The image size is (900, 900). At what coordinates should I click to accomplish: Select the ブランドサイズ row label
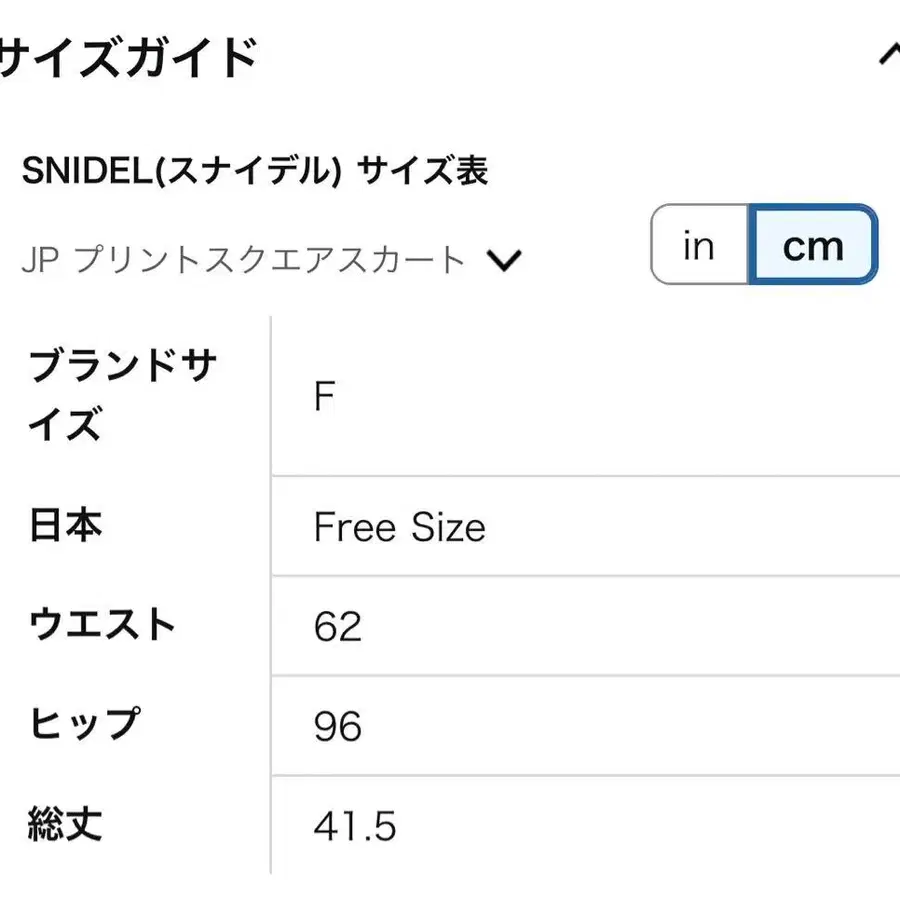coord(122,396)
